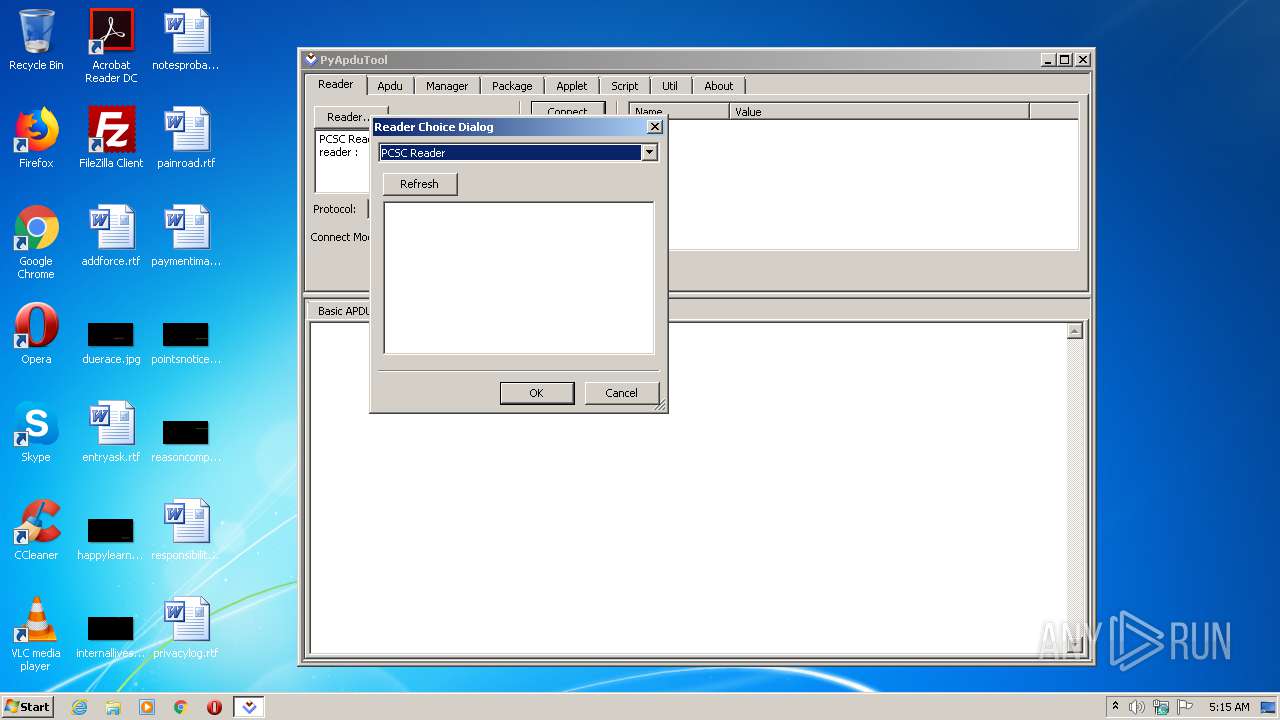Click network tray icon
Image resolution: width=1280 pixels, height=720 pixels.
[1161, 707]
